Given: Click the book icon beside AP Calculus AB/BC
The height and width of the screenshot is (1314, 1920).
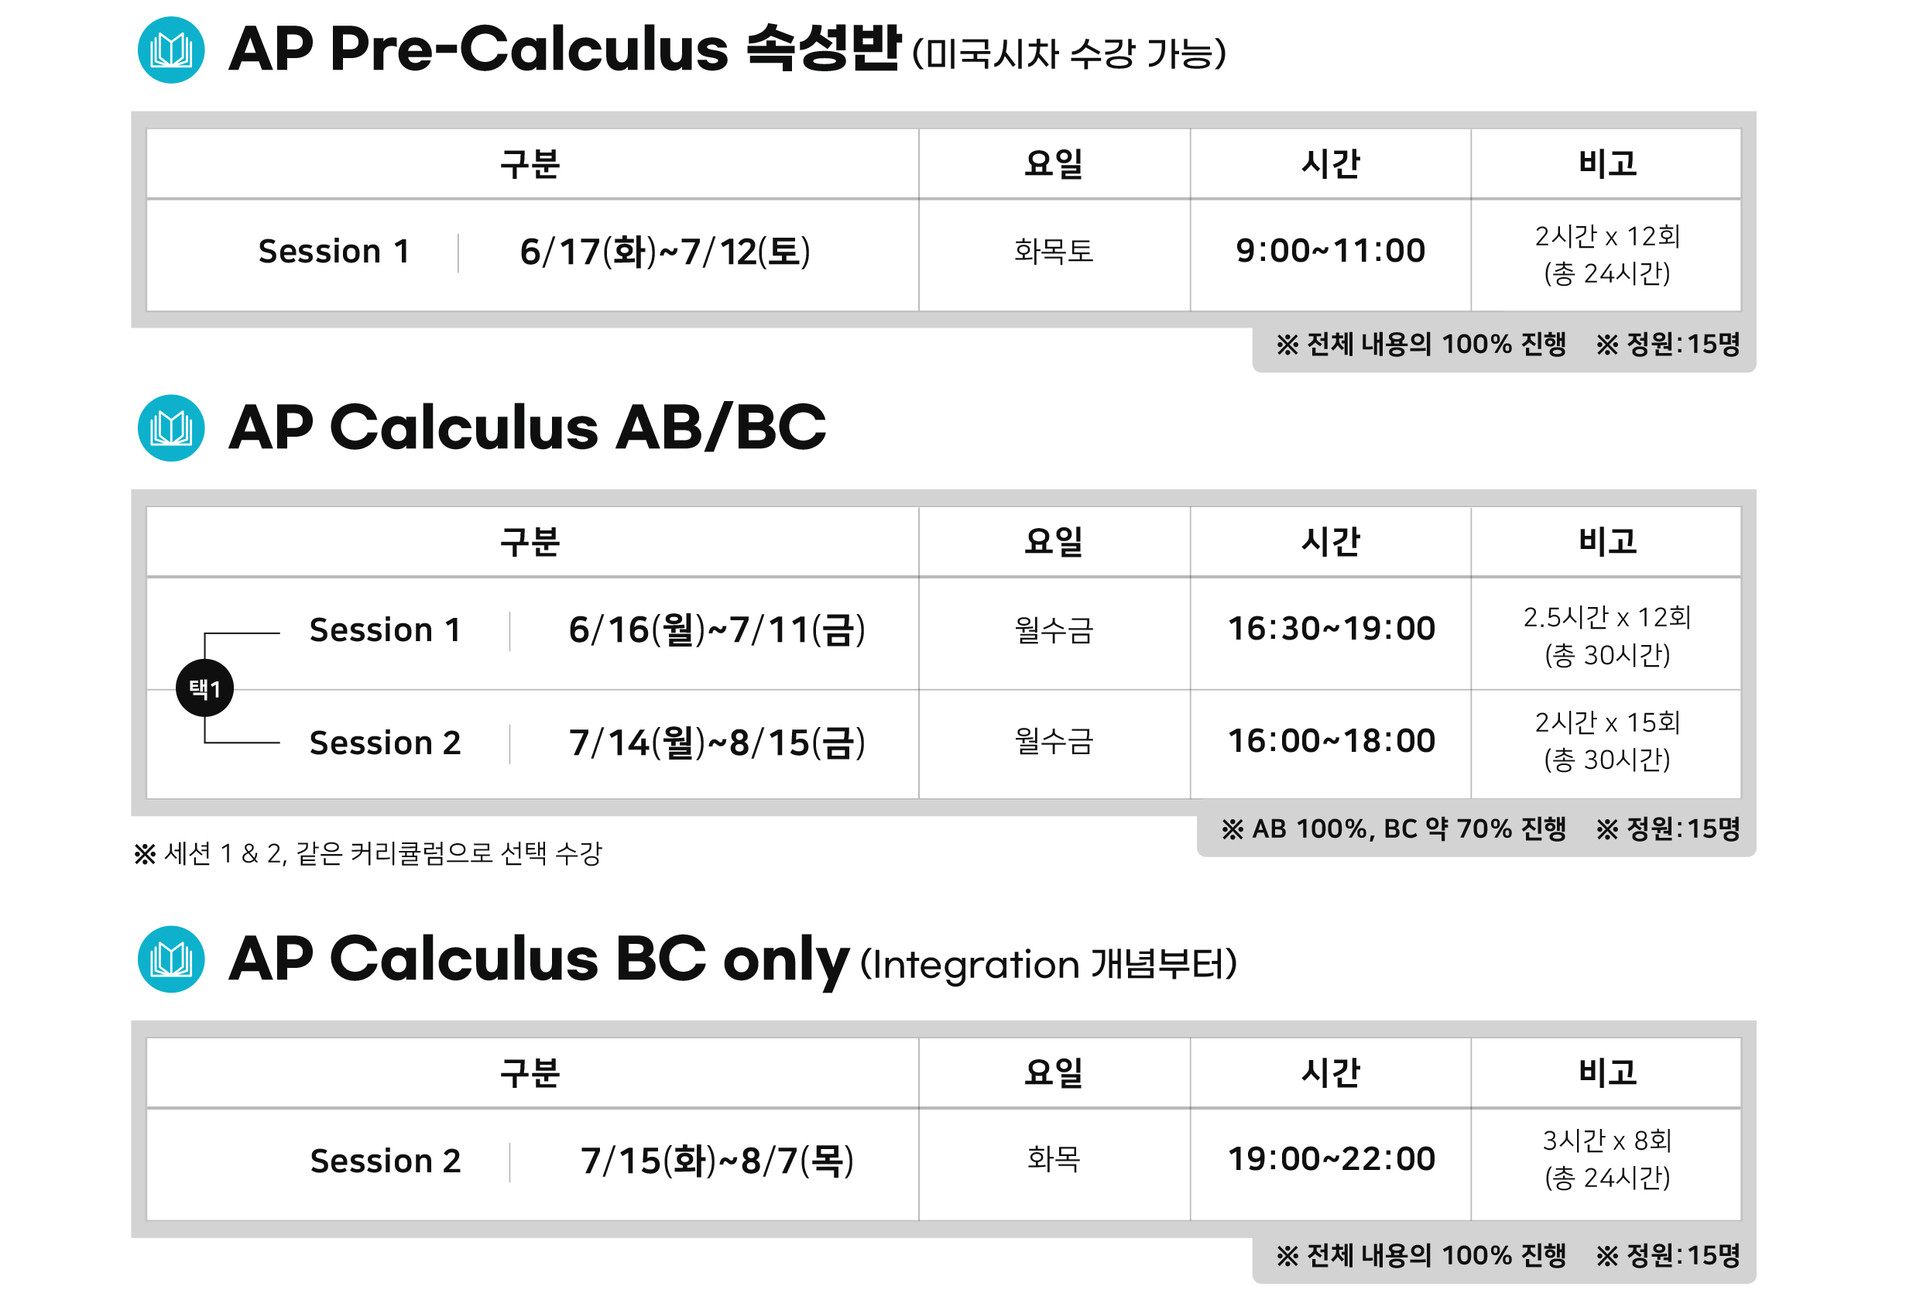Looking at the screenshot, I should click(x=171, y=428).
